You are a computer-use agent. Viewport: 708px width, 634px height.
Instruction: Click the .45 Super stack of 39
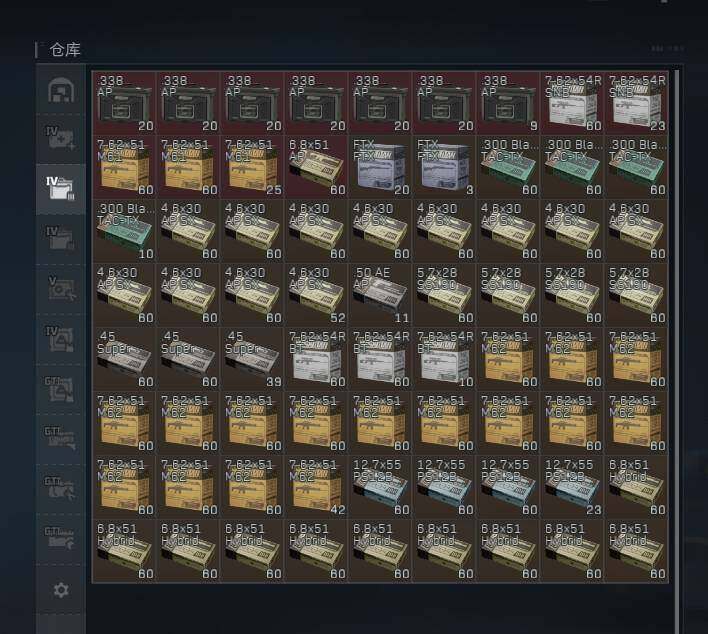(x=252, y=358)
